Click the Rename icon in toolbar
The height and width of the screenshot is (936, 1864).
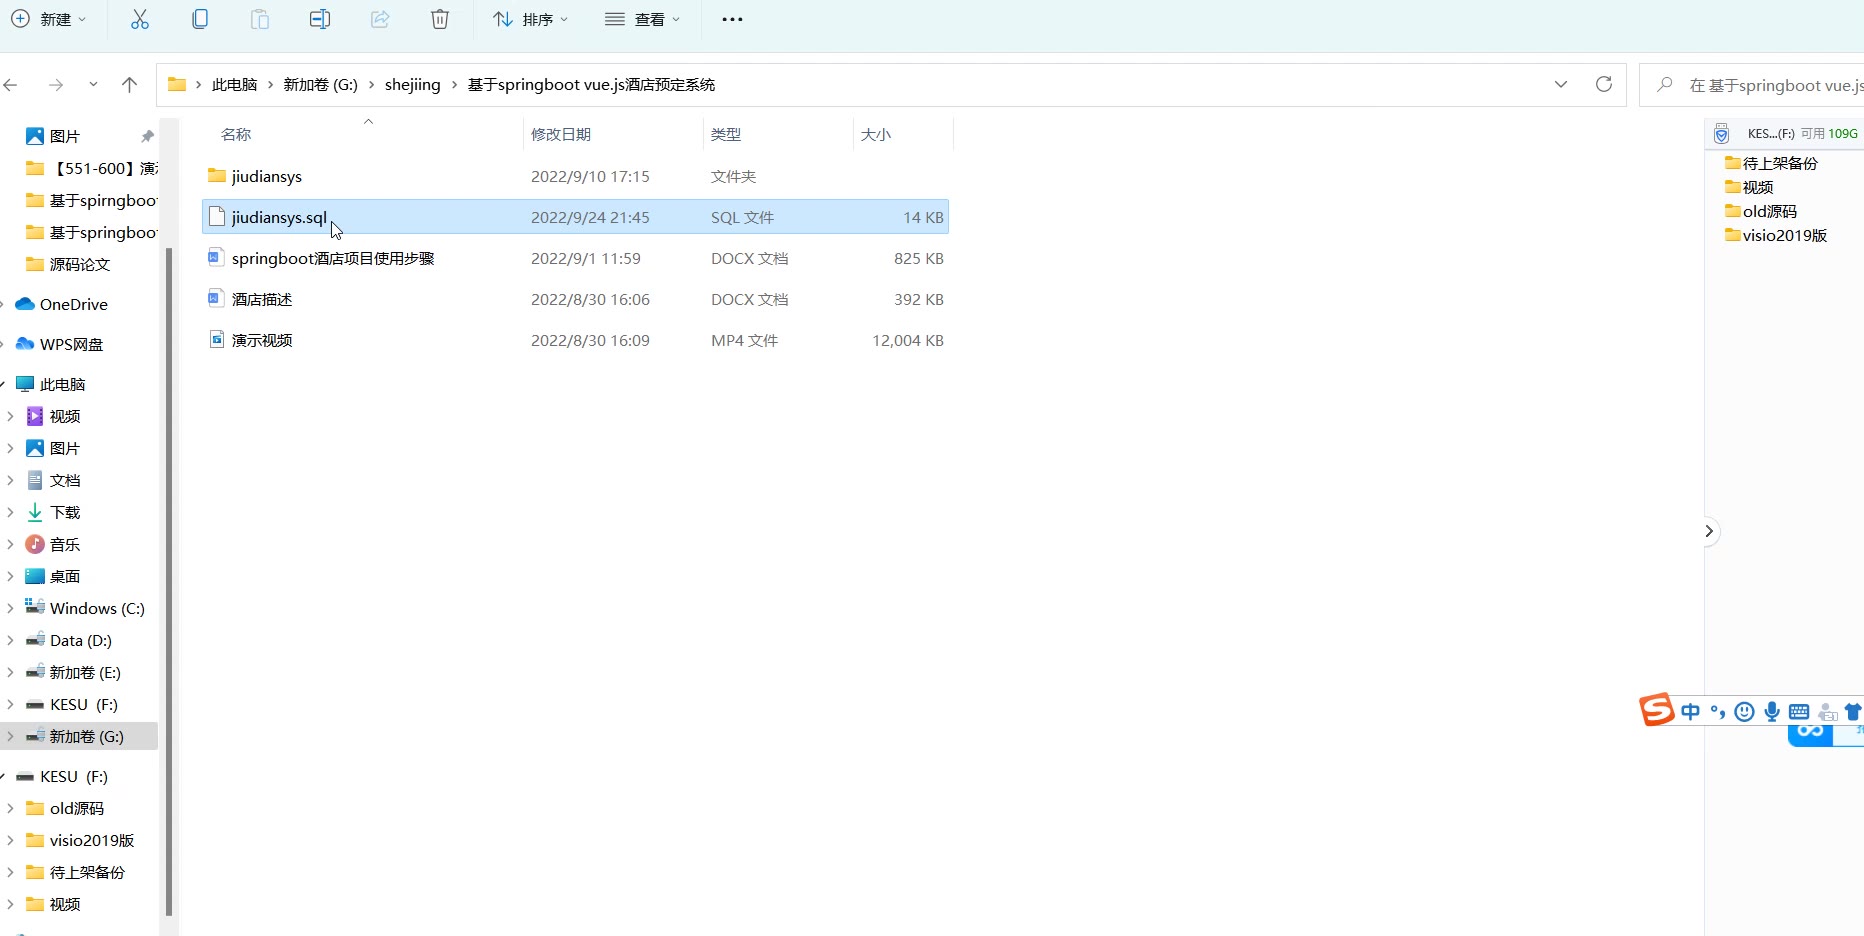(320, 19)
